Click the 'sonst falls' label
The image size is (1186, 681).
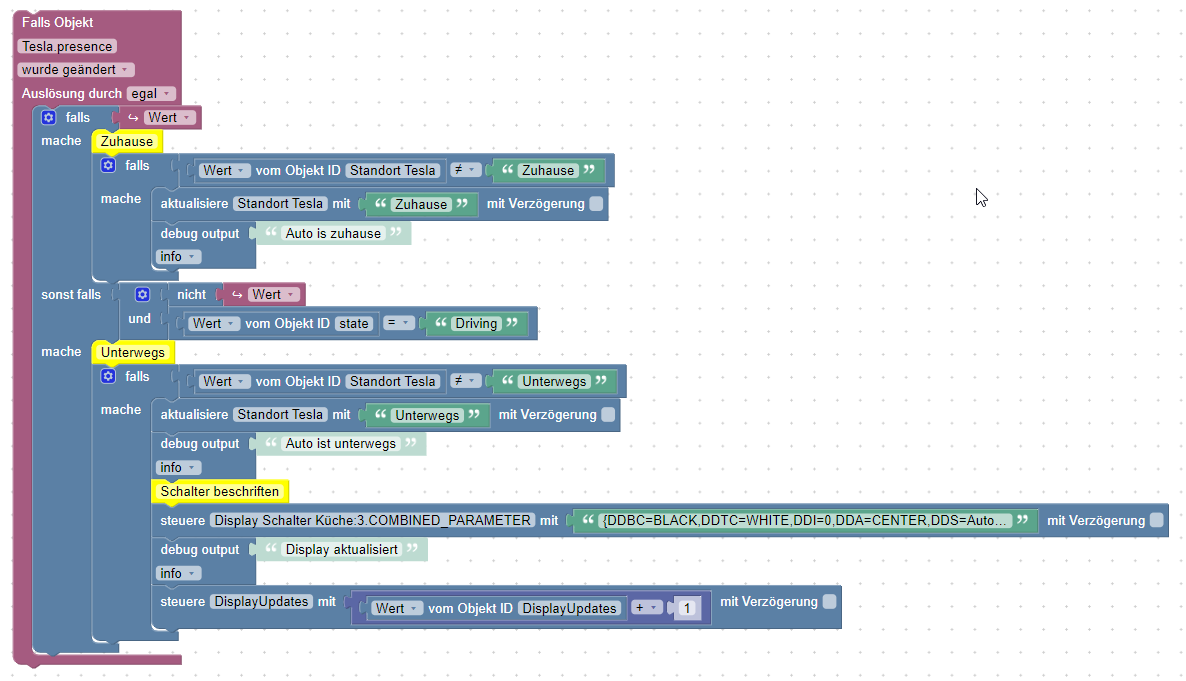point(71,294)
